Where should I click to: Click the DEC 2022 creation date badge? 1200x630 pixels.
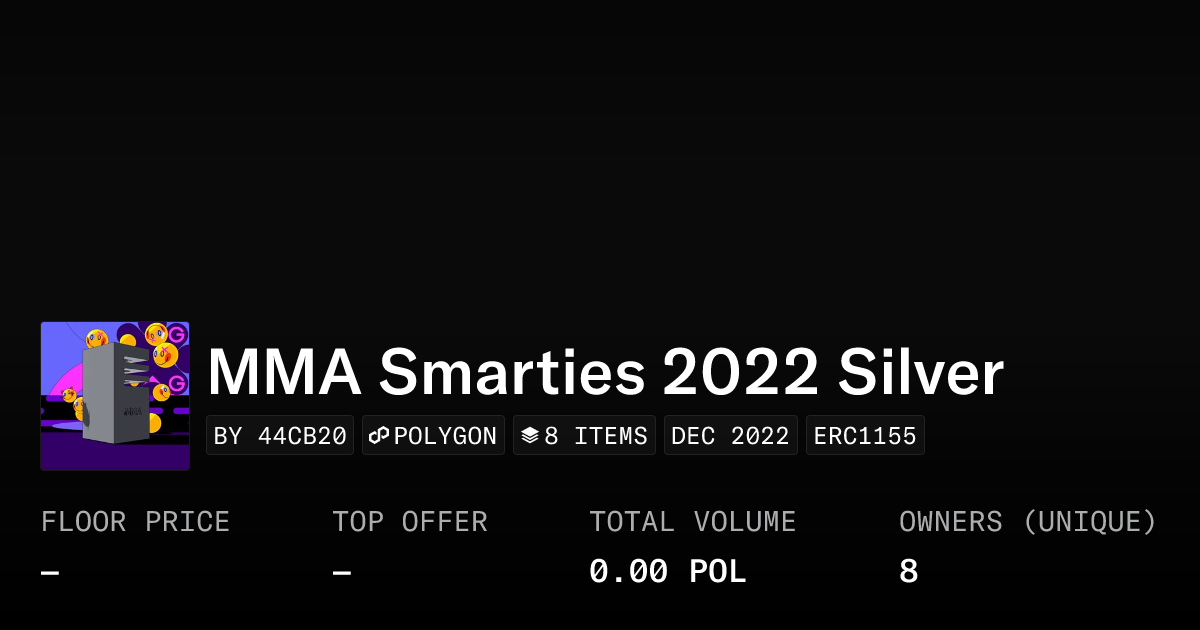[730, 436]
